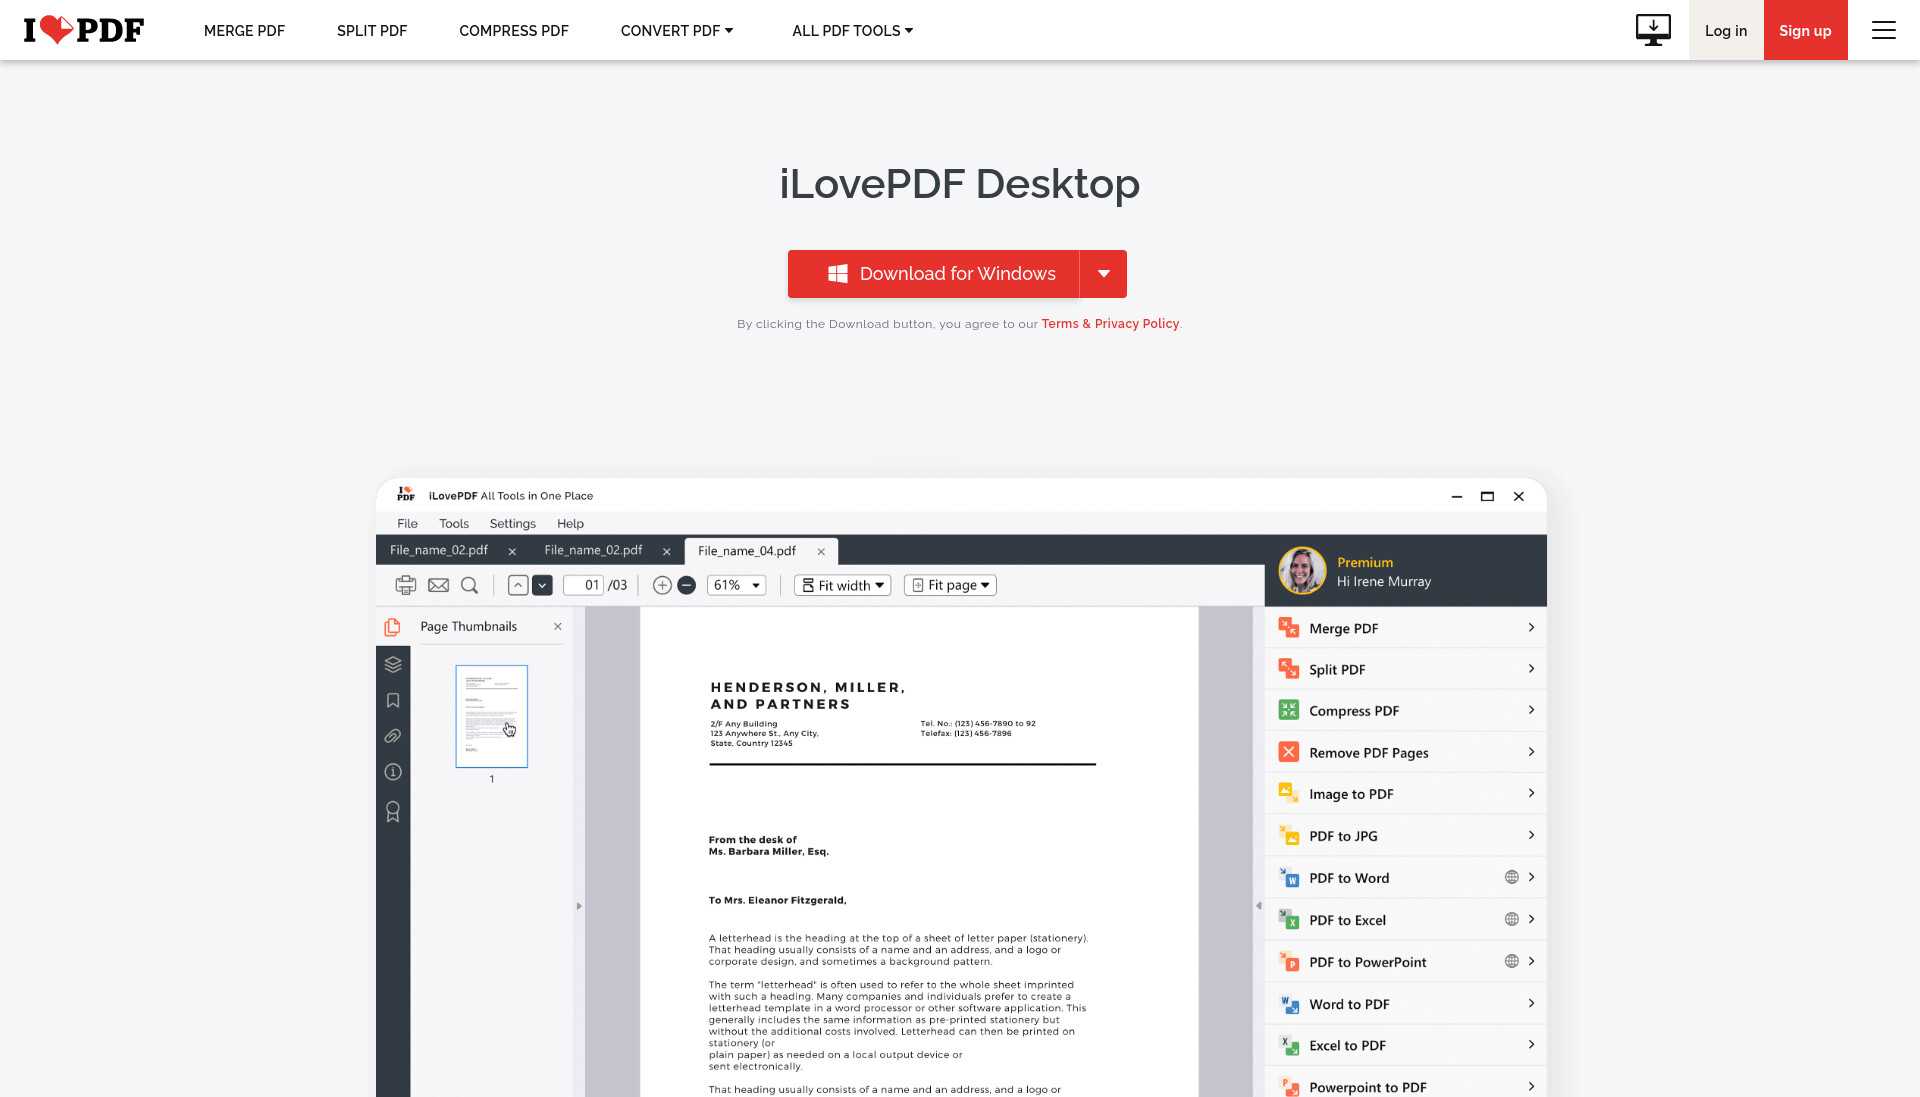Open the Tools menu
The width and height of the screenshot is (1920, 1097).
[454, 523]
